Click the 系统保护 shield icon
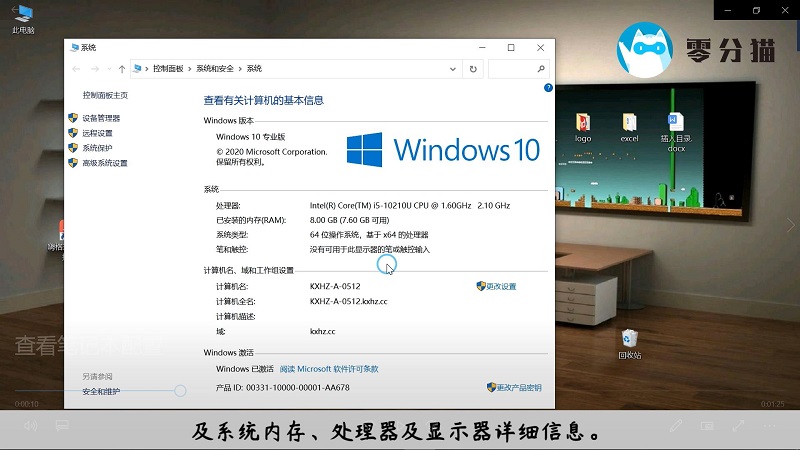The height and width of the screenshot is (450, 800). (73, 148)
